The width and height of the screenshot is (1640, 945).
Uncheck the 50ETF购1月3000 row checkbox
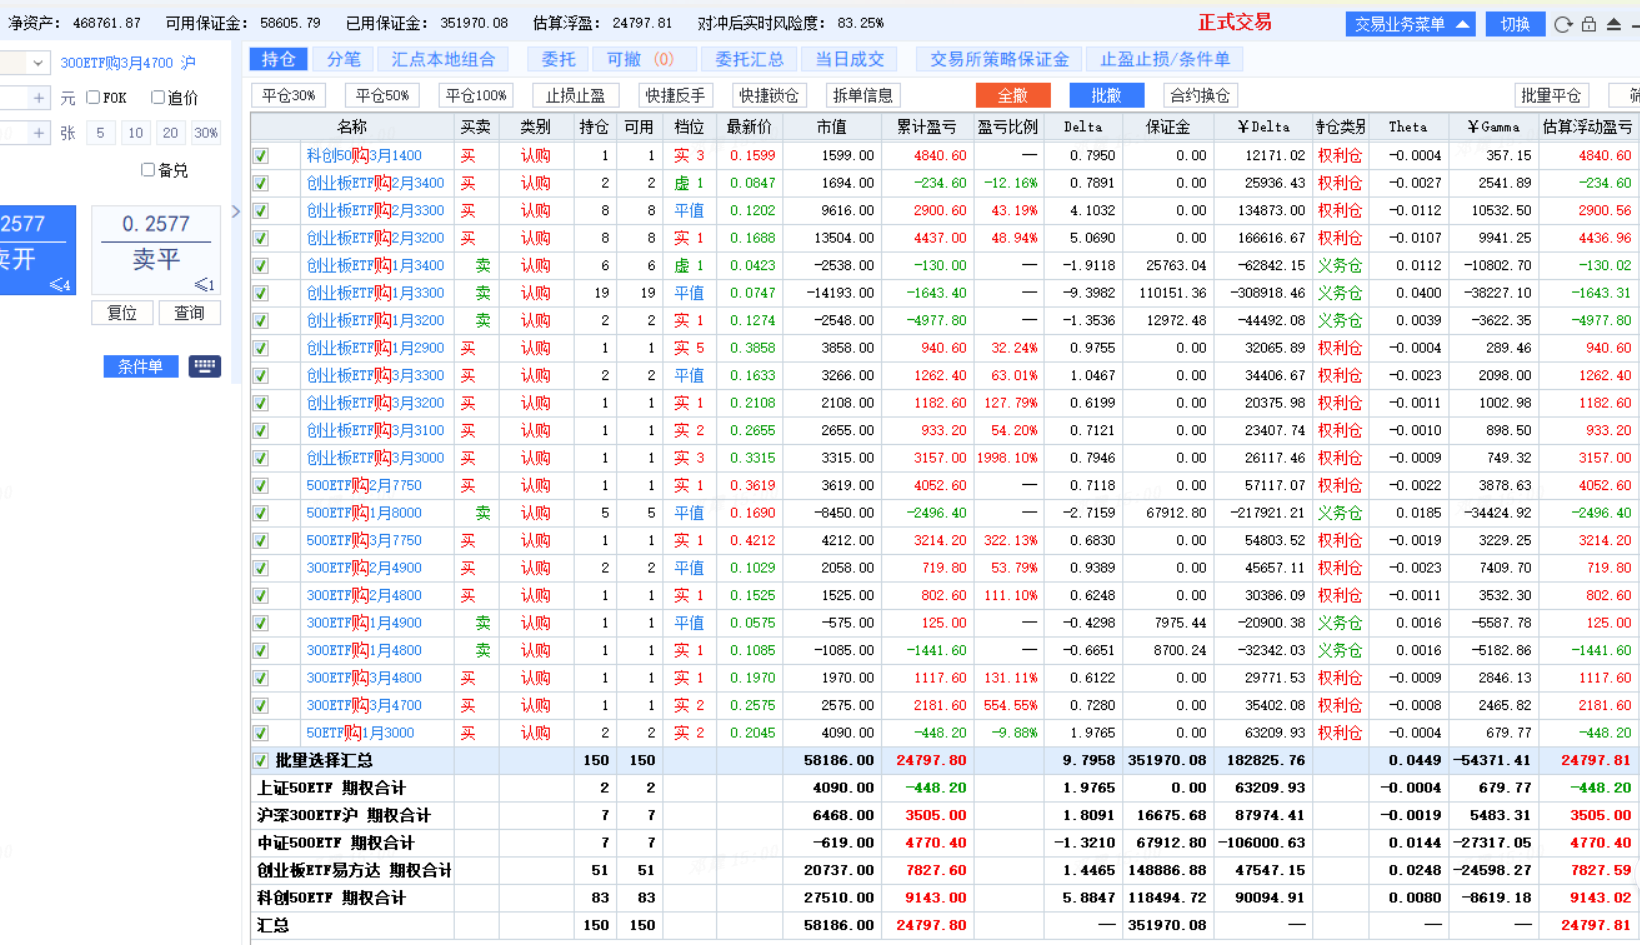(261, 733)
